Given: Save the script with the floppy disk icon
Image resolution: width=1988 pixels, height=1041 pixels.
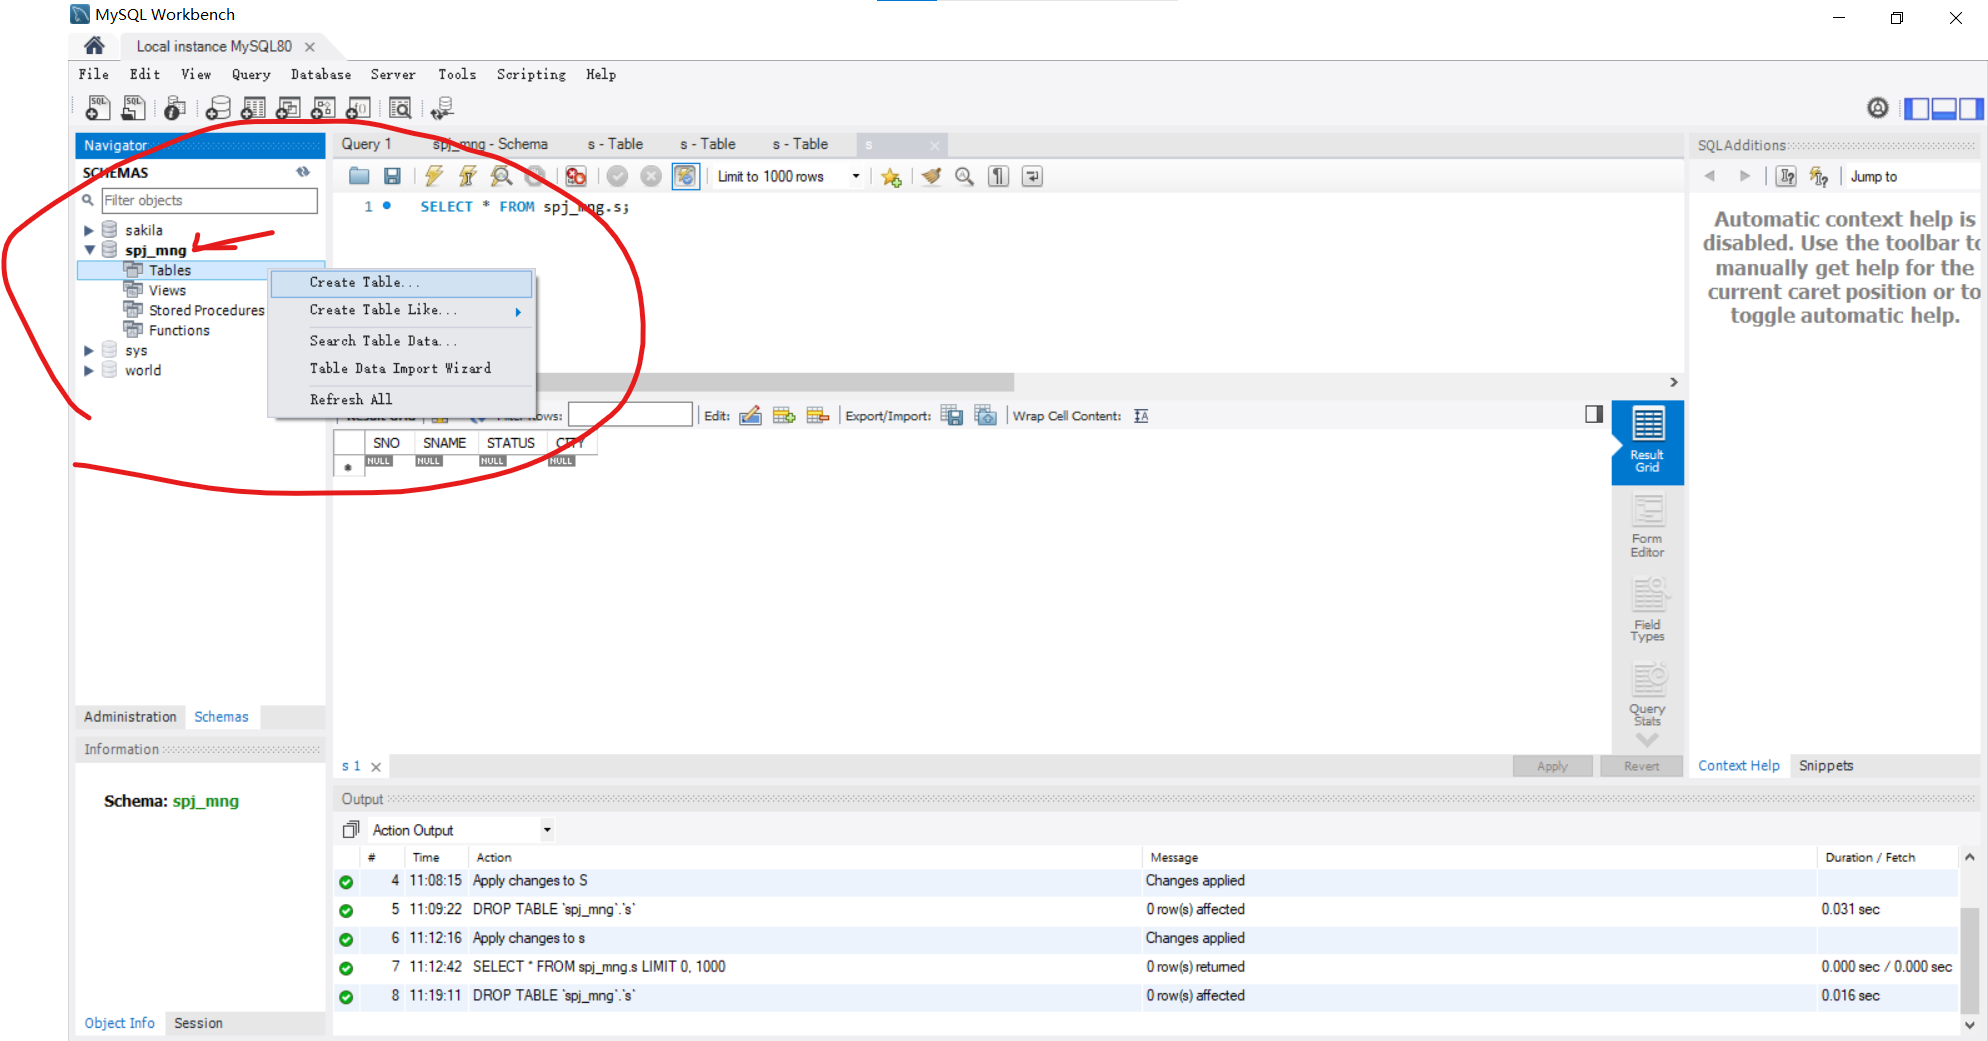Looking at the screenshot, I should 392,176.
